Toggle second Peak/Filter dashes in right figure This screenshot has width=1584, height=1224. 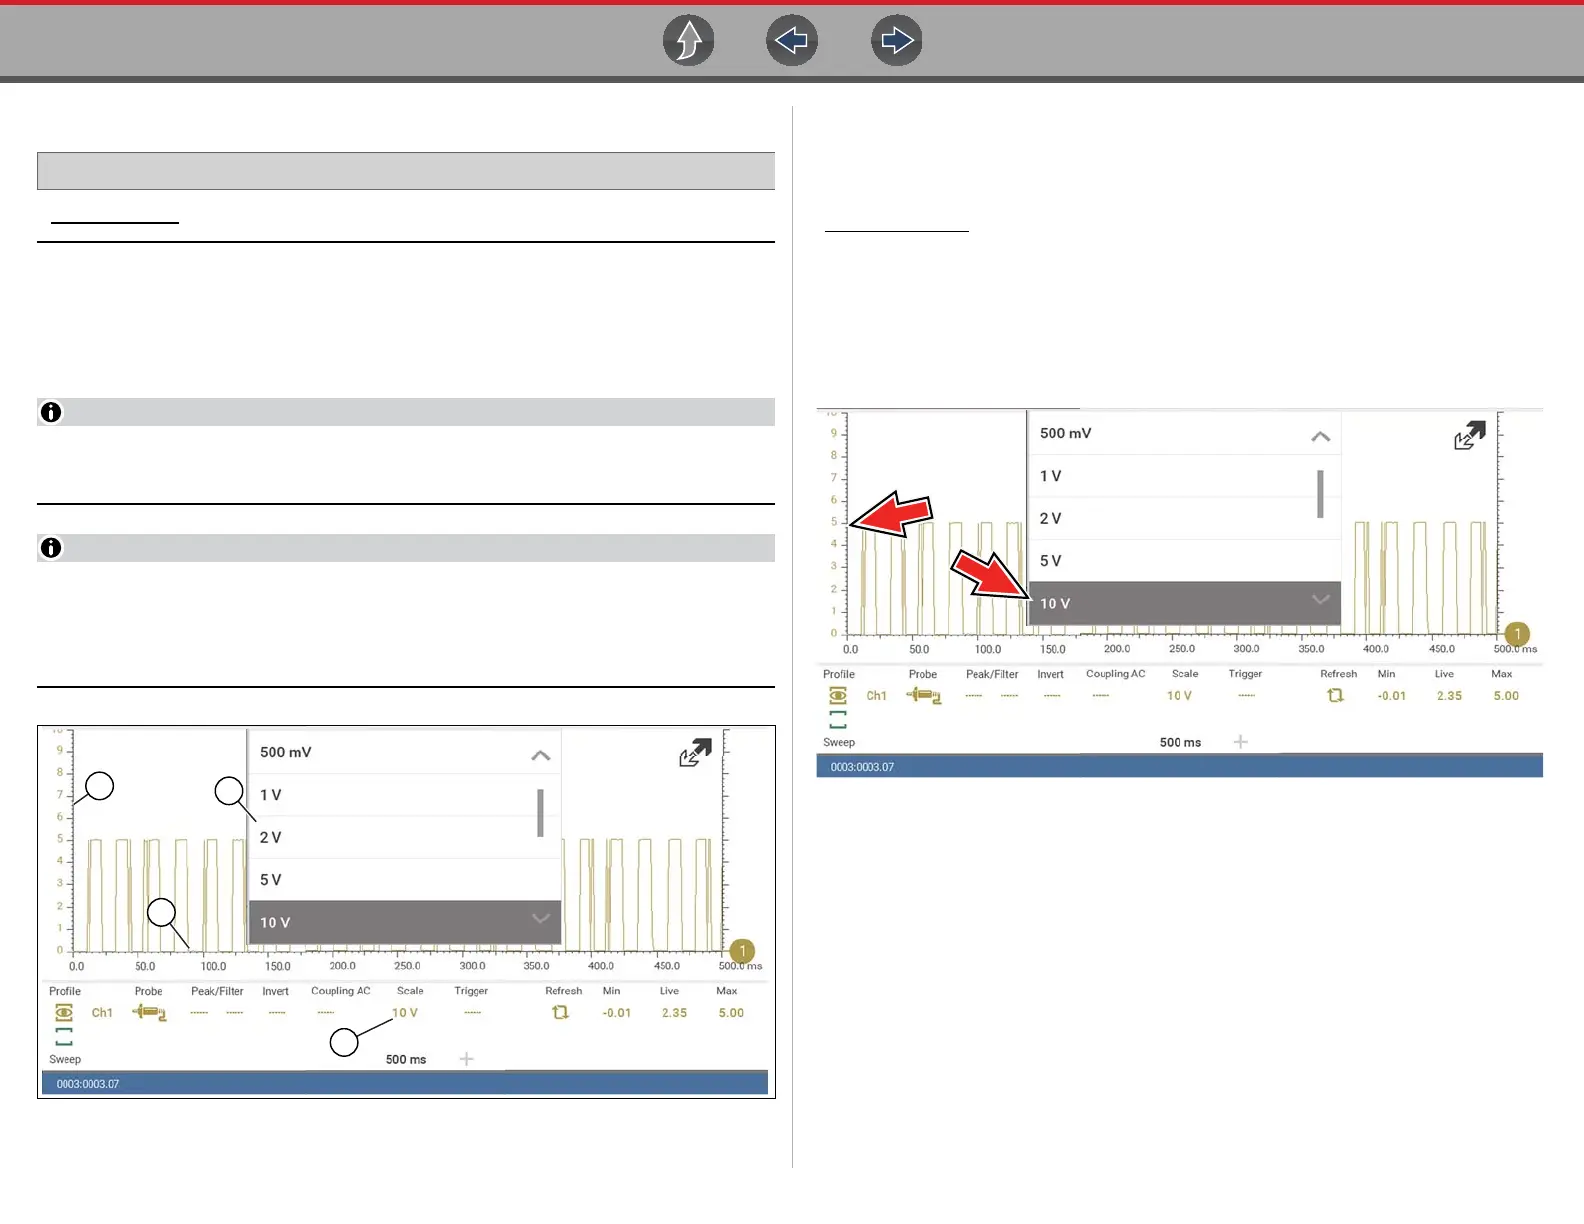coord(1010,696)
